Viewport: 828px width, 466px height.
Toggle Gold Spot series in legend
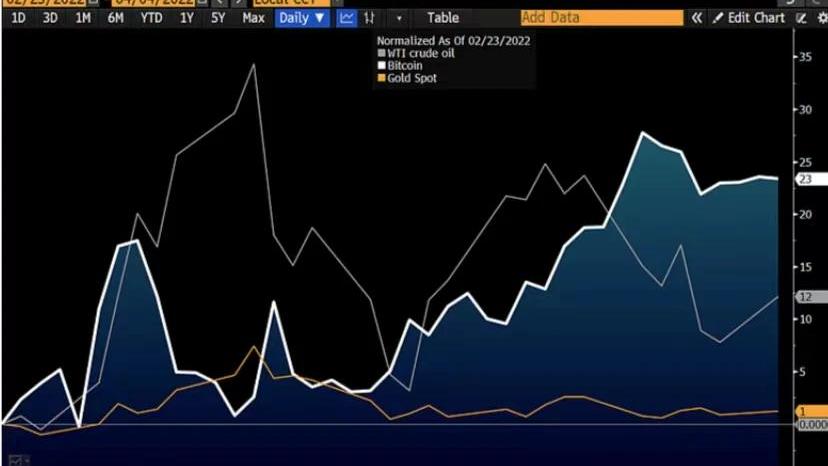pos(381,77)
